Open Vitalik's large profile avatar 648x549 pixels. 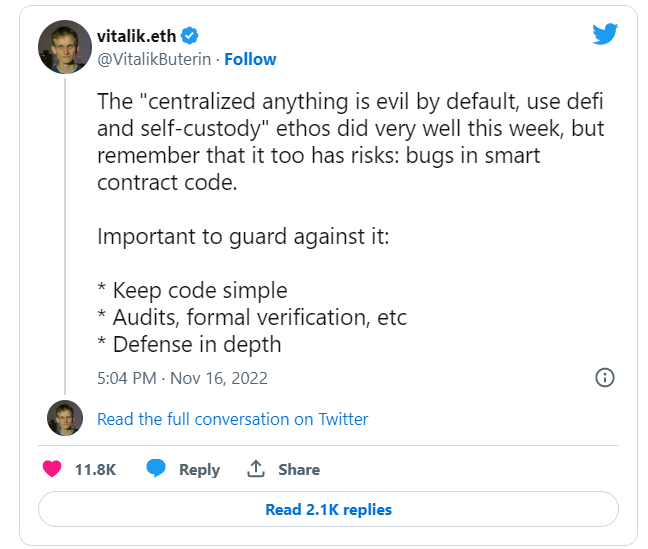[65, 47]
